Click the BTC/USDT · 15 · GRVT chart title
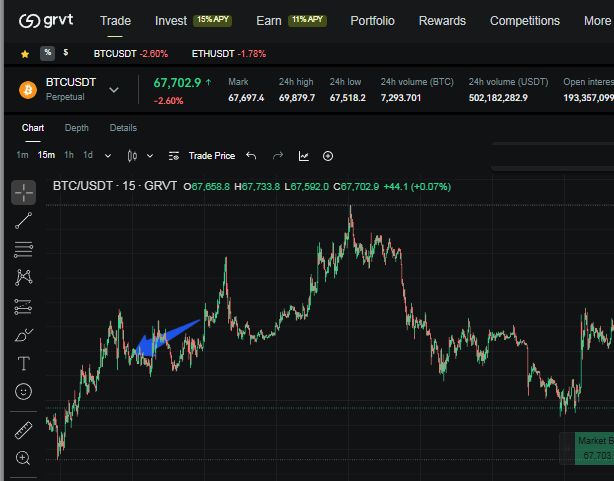Viewport: 614px width, 481px height. tap(115, 186)
